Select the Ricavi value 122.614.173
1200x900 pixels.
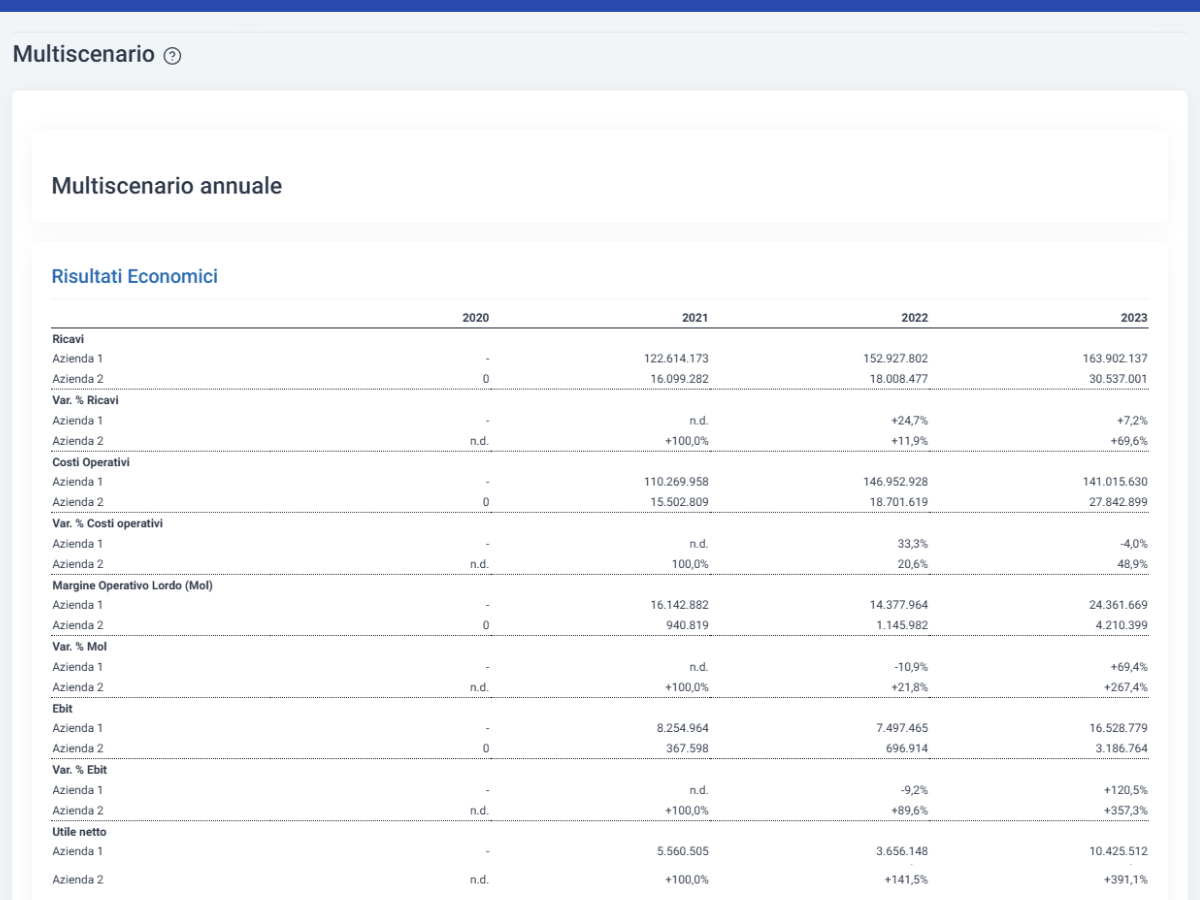pyautogui.click(x=676, y=358)
